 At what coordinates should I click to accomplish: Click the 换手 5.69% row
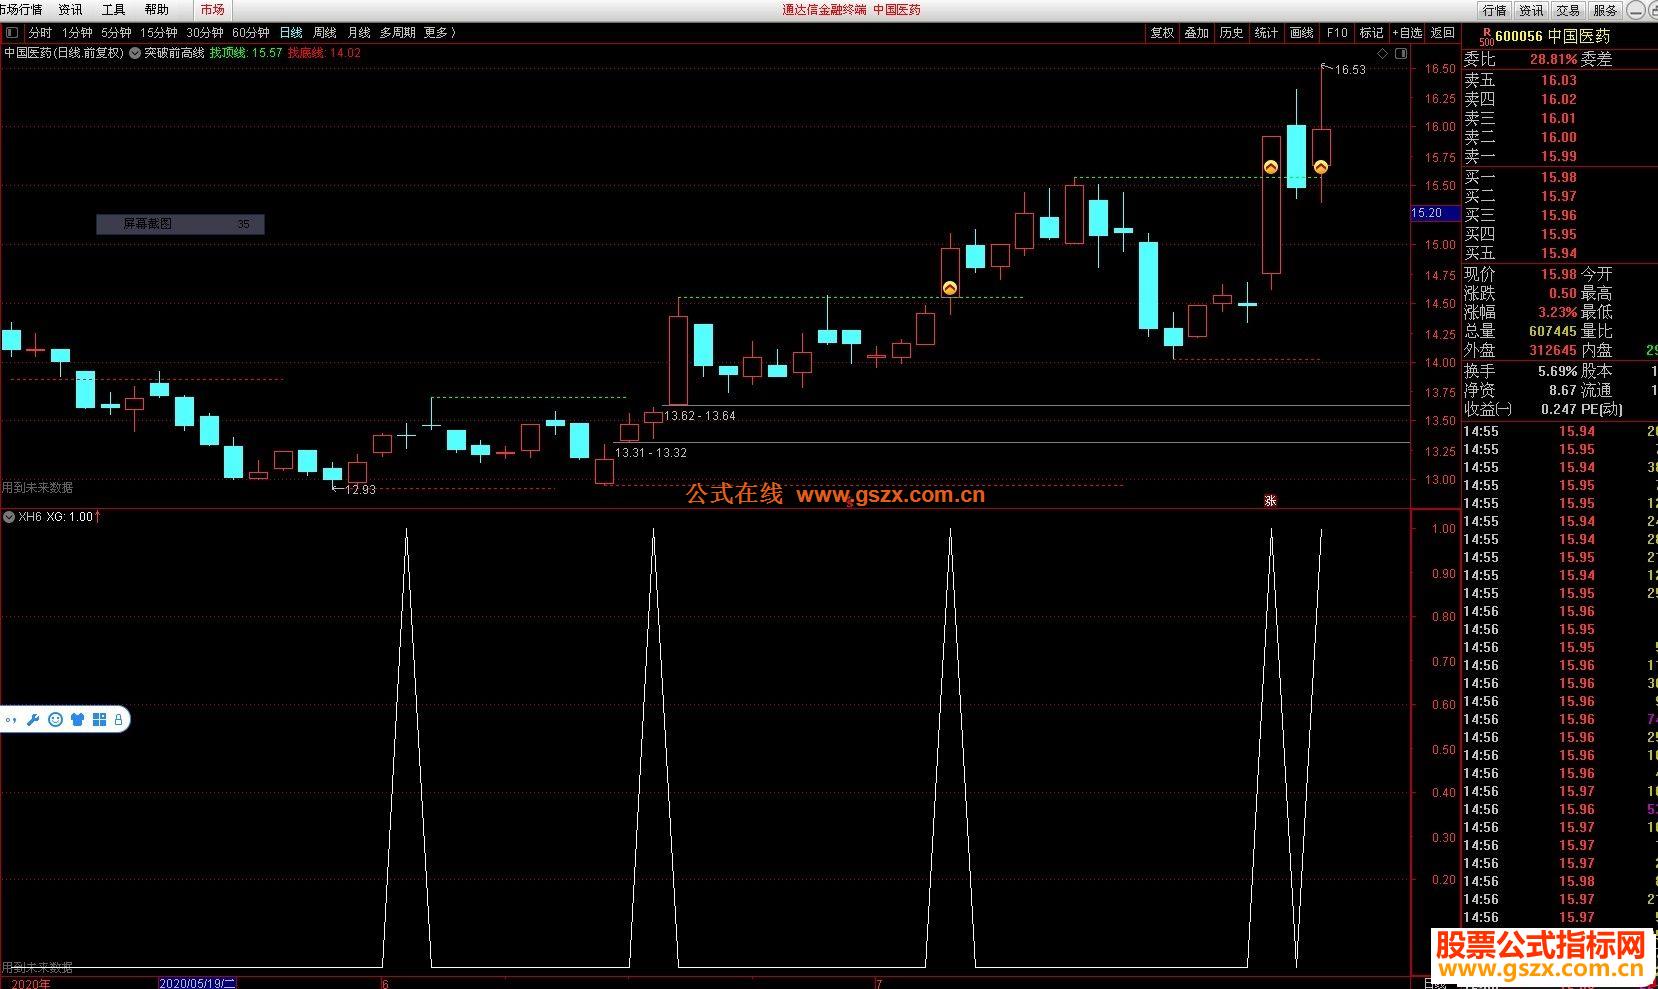(x=1520, y=371)
